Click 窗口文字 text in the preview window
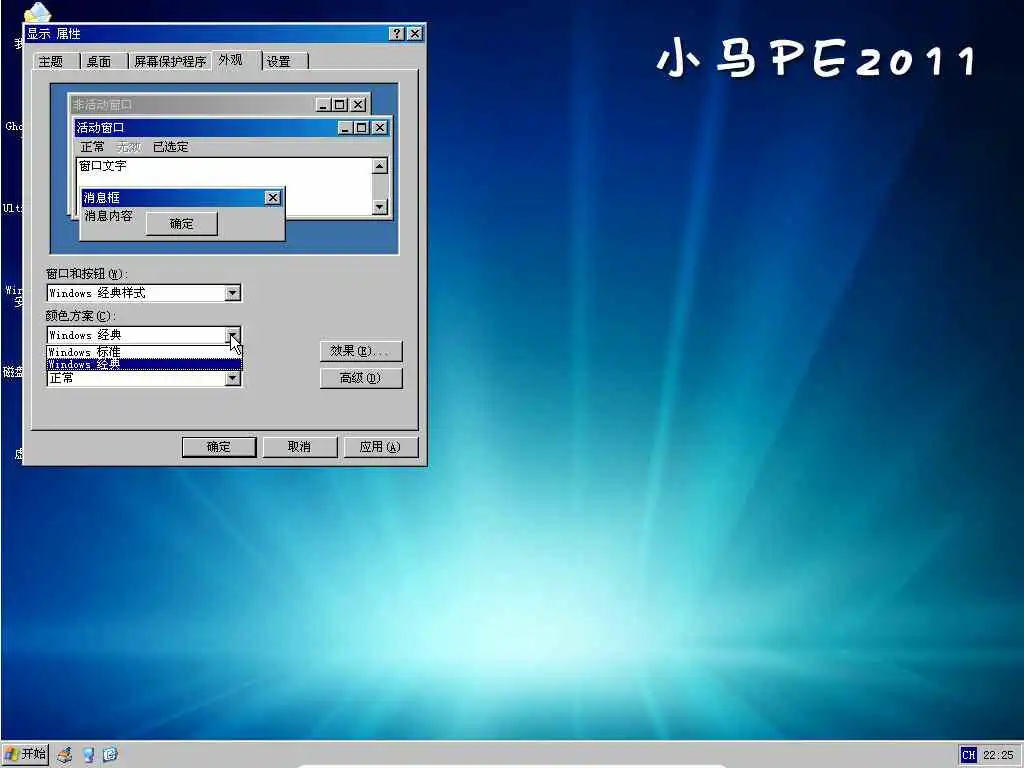Image resolution: width=1024 pixels, height=768 pixels. (x=103, y=166)
